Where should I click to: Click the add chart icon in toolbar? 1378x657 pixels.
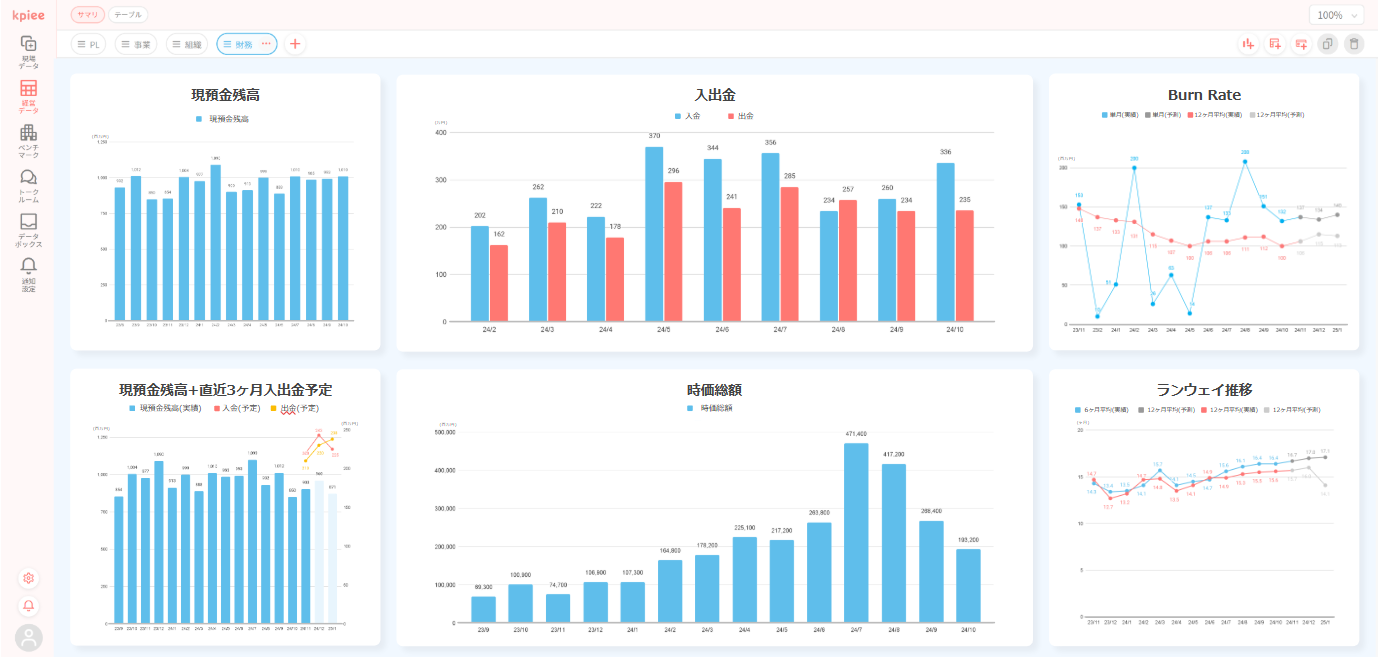[x=1248, y=44]
